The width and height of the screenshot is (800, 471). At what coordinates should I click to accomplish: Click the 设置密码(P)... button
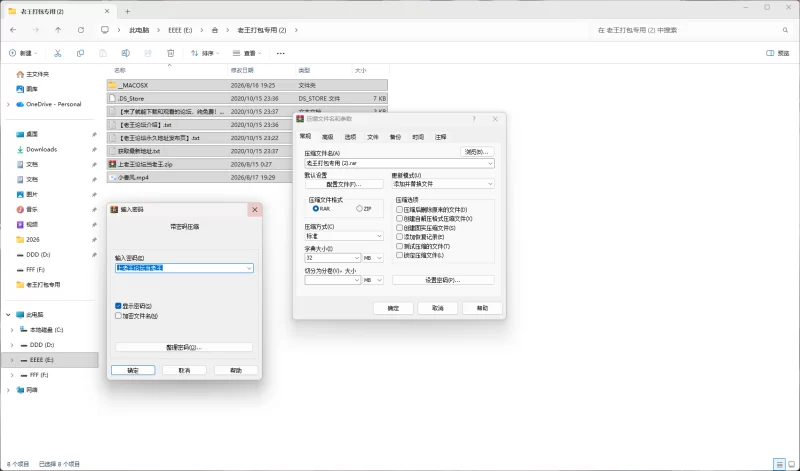coord(443,280)
